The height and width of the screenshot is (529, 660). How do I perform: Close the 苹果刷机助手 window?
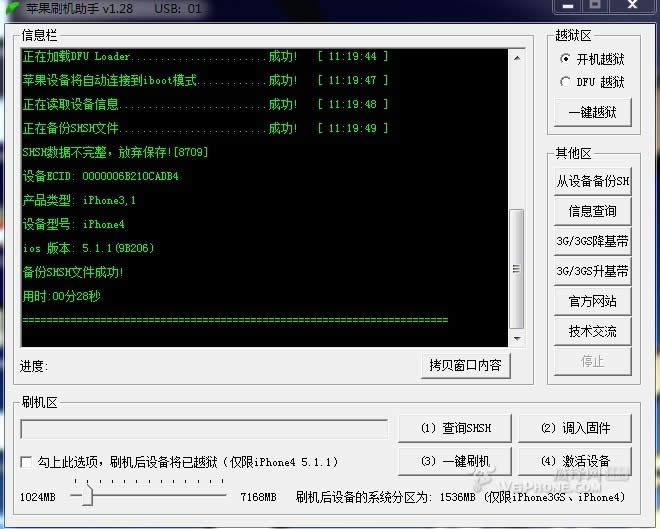(634, 9)
